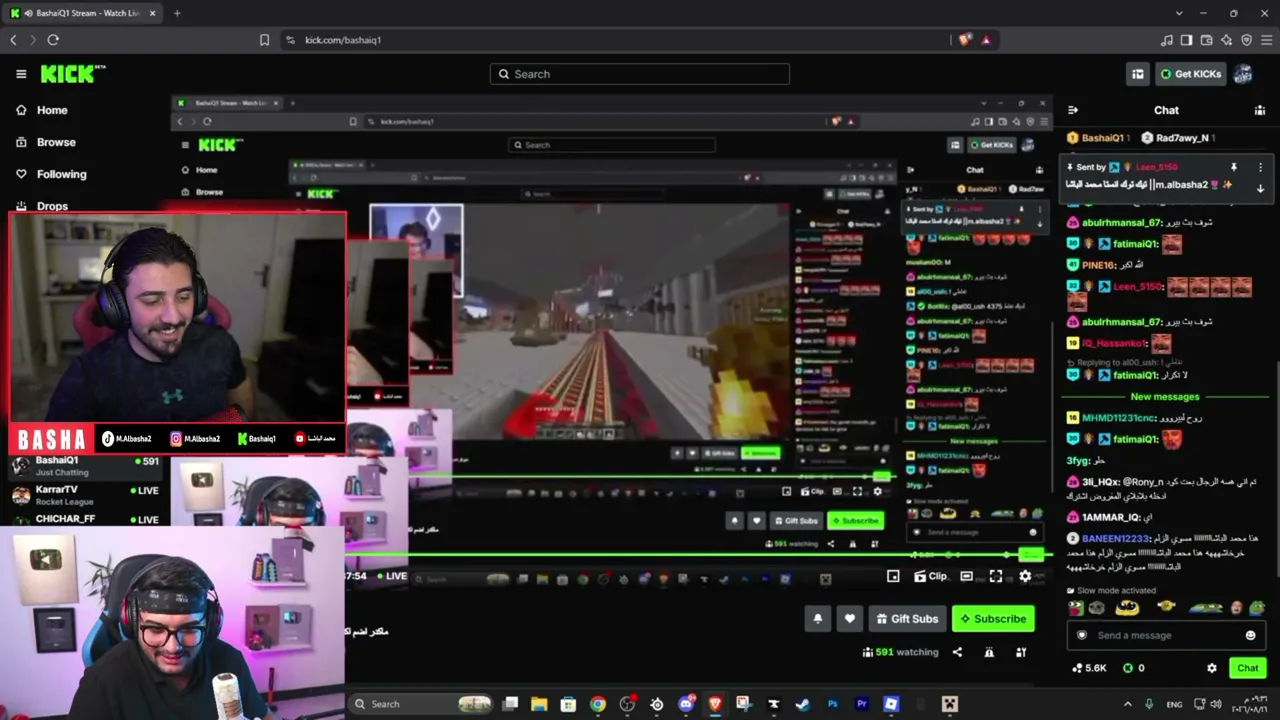The image size is (1280, 720).
Task: Toggle theater mode
Action: click(966, 576)
